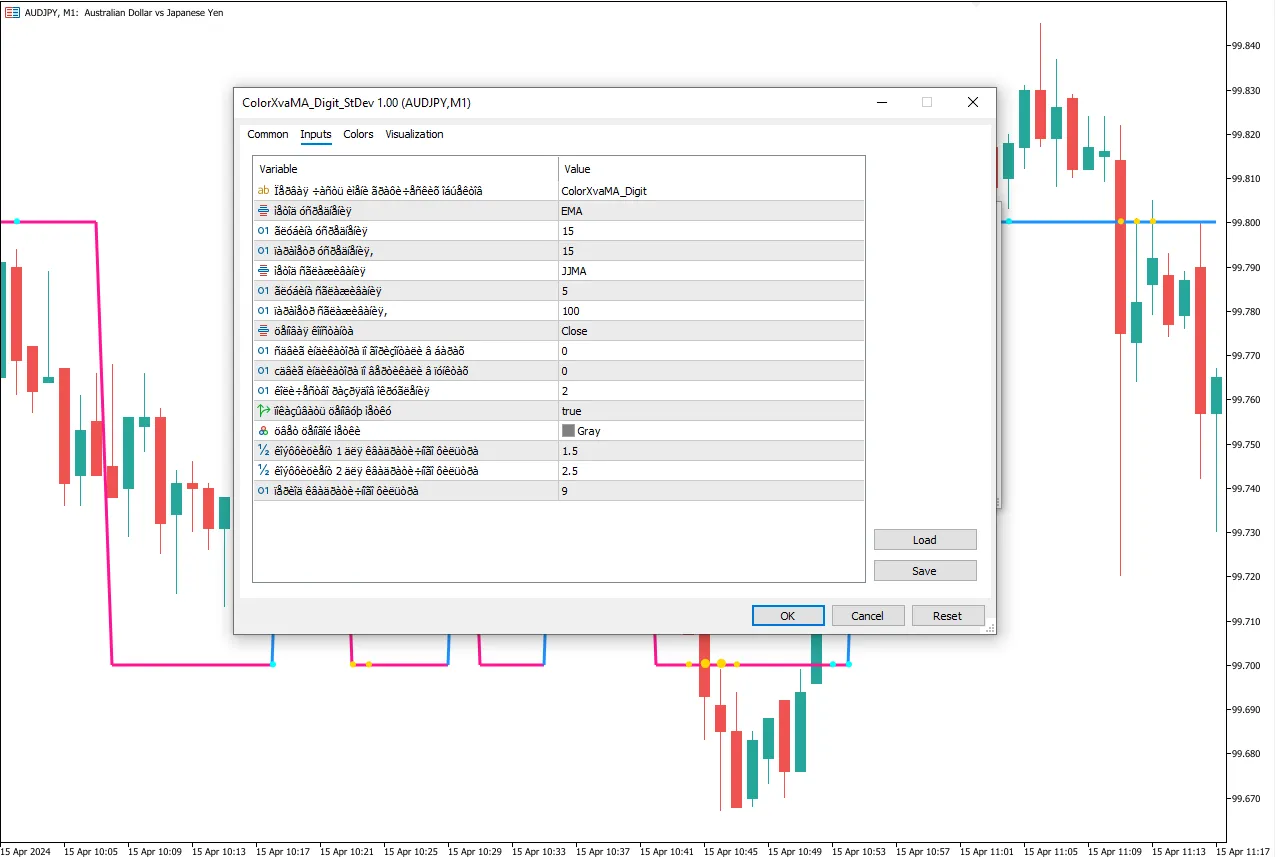This screenshot has width=1275, height=857.
Task: Toggle the 'true' boolean value
Action: point(710,411)
